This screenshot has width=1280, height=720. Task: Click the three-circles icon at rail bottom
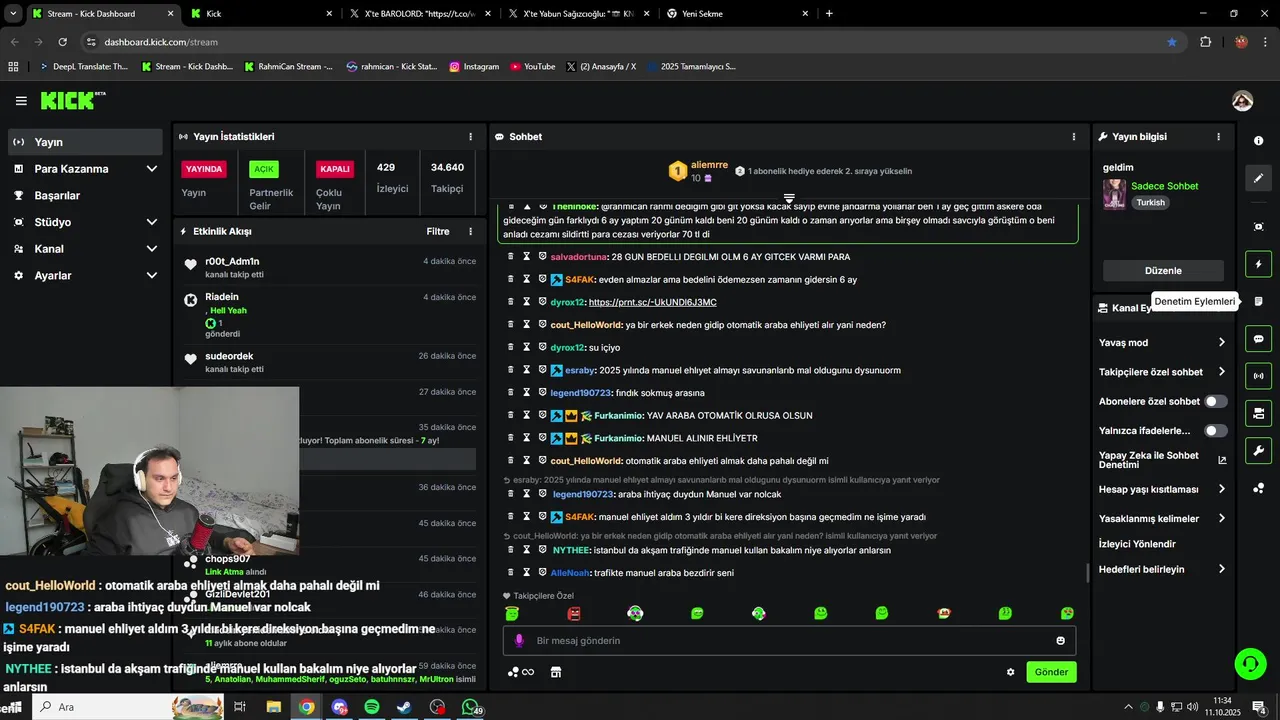click(1258, 488)
